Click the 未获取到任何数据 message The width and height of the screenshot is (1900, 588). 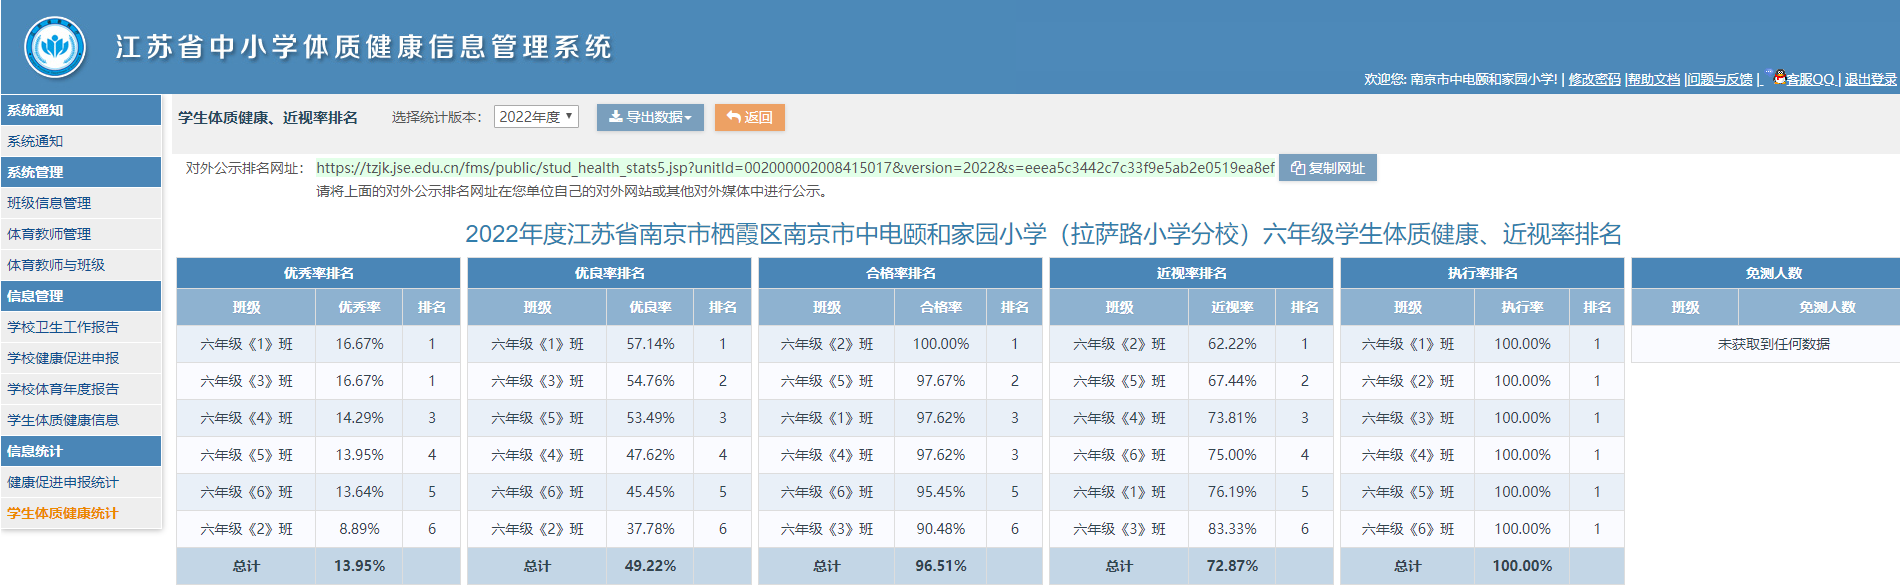[1773, 344]
